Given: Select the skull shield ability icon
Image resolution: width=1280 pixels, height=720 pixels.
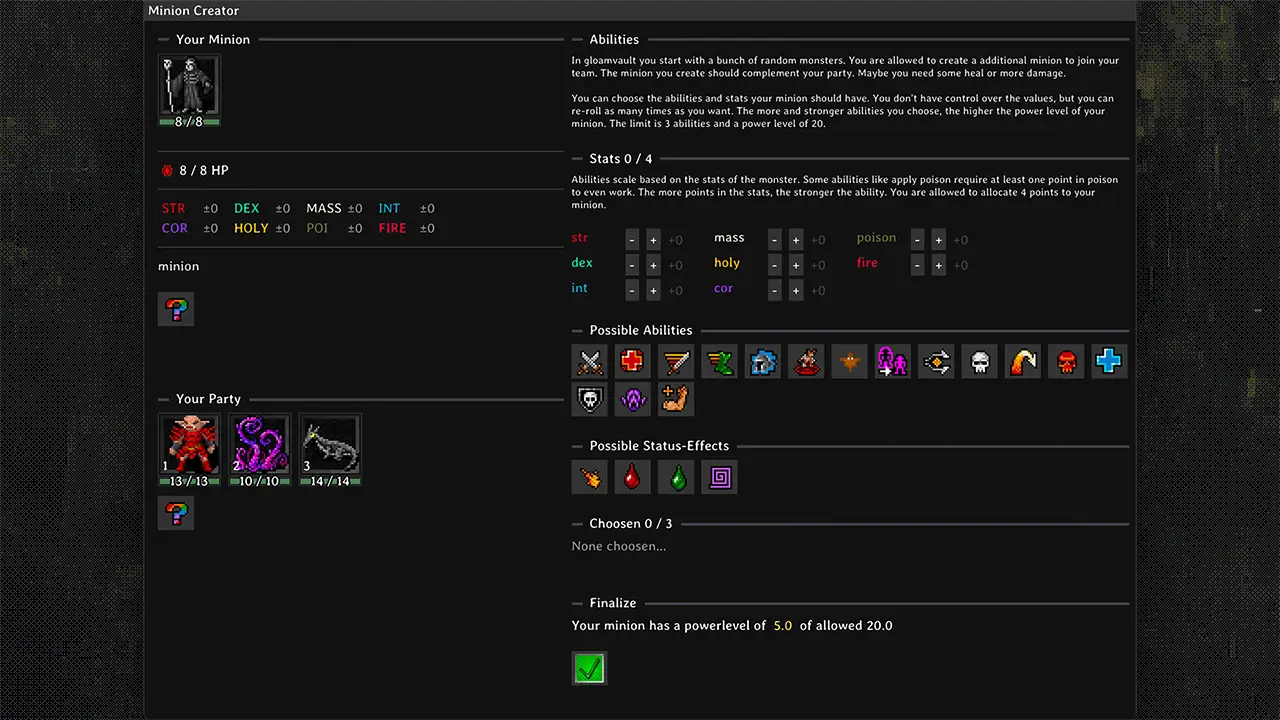Looking at the screenshot, I should pos(589,399).
